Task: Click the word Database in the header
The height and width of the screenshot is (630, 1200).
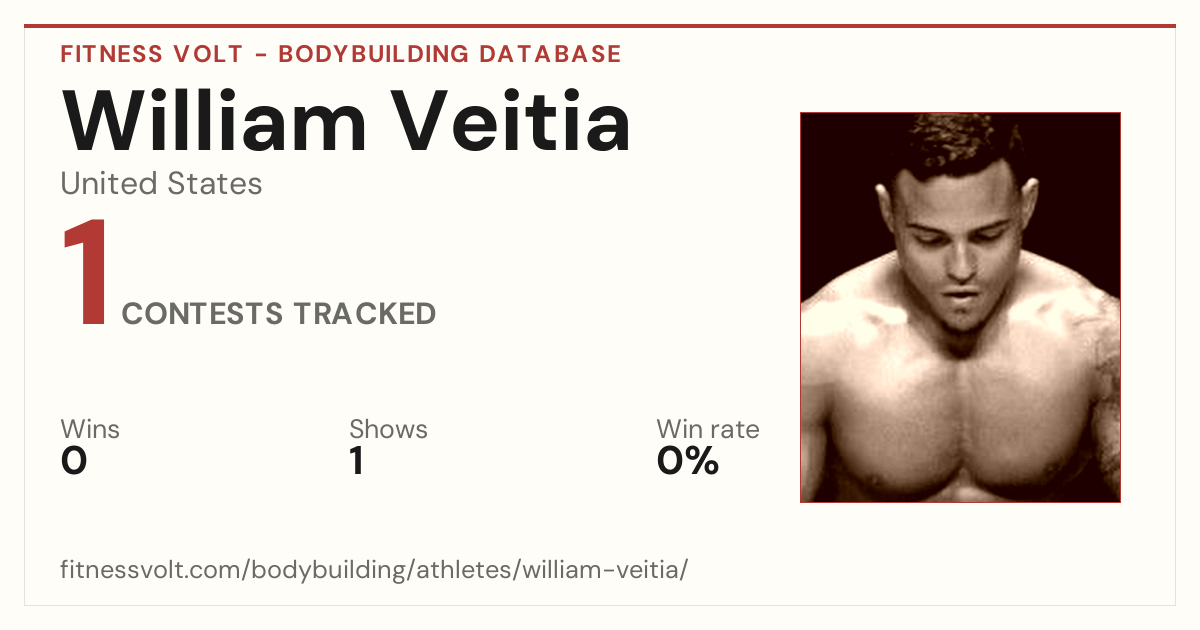Action: coord(550,54)
